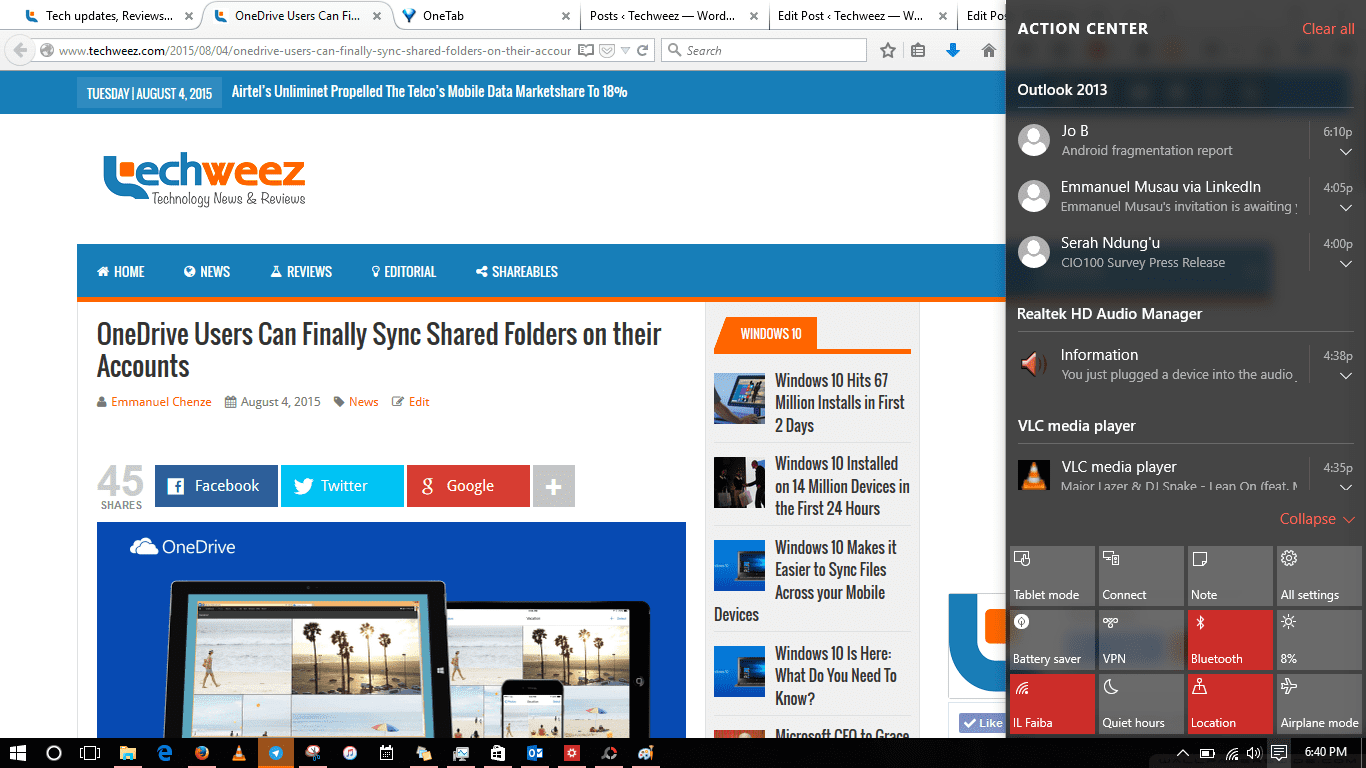1366x768 pixels.
Task: Go back using Firefox back arrow
Action: [x=20, y=50]
